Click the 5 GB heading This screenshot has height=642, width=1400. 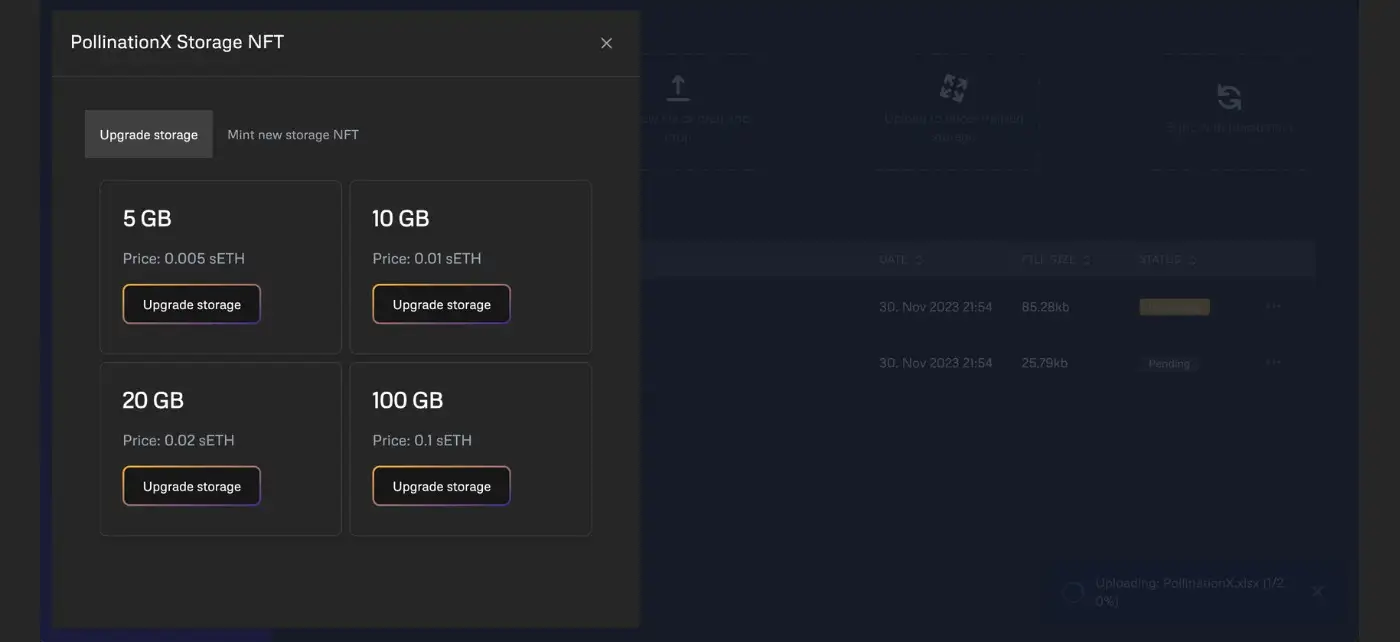147,218
